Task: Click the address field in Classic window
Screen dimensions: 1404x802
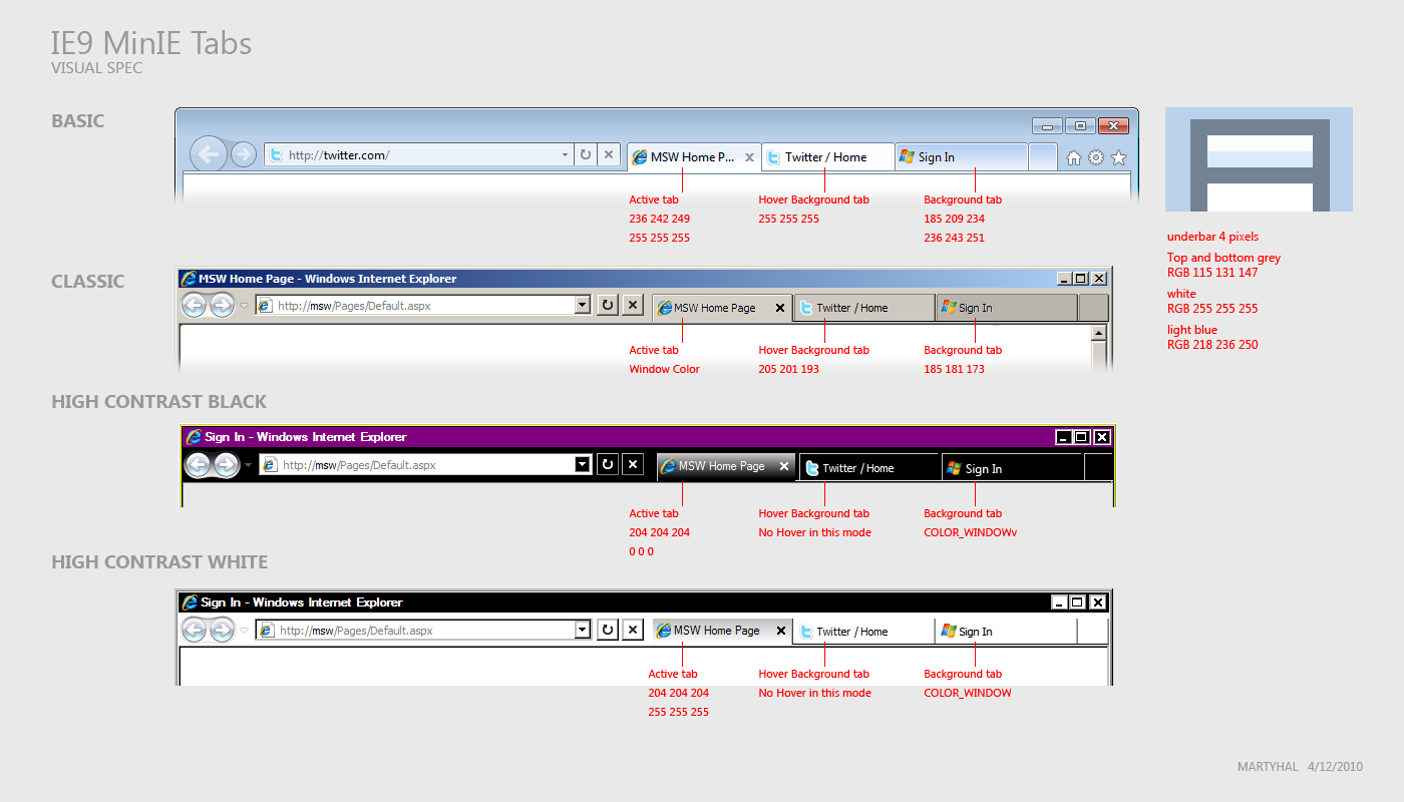Action: pos(424,306)
